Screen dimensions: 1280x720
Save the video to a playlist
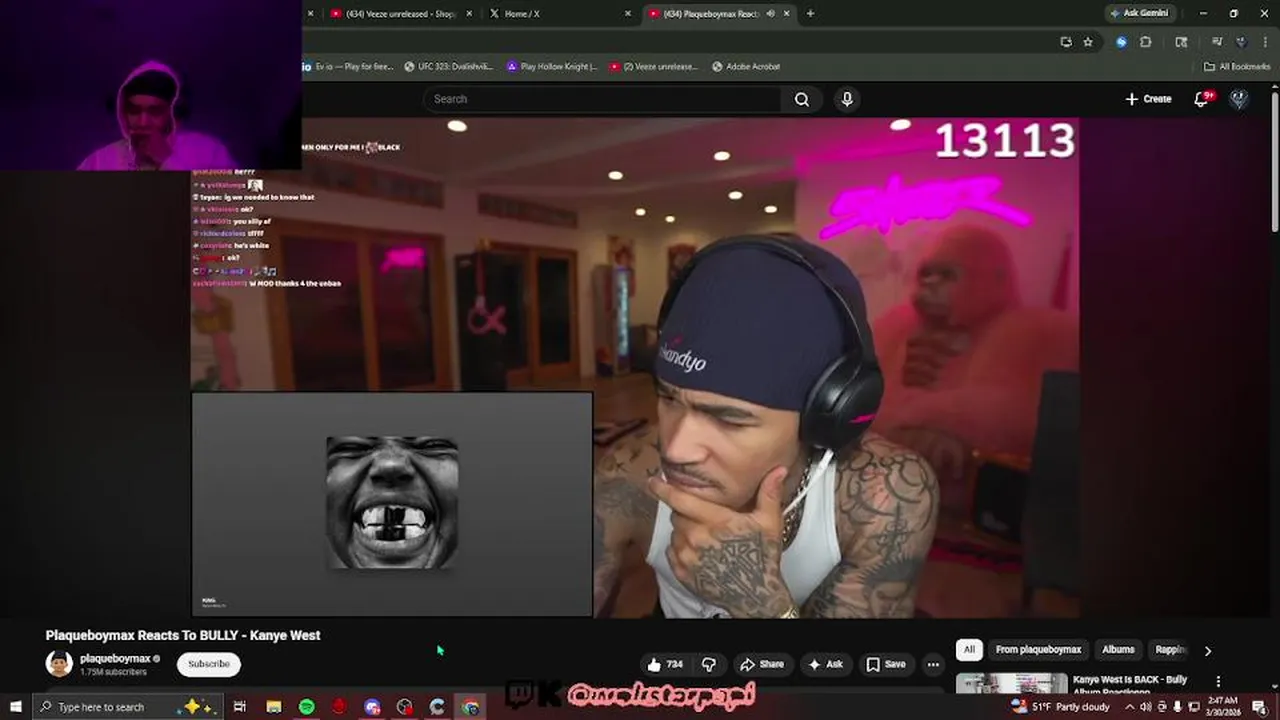[886, 664]
